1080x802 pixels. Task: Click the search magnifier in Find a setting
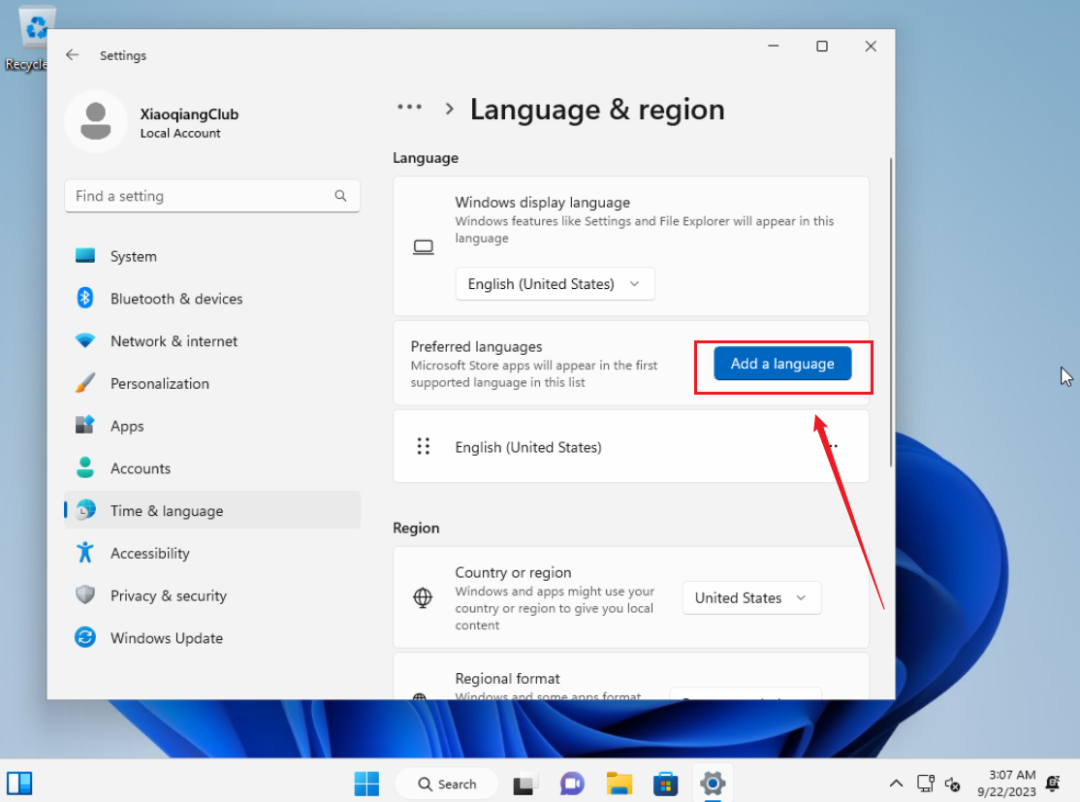click(340, 196)
